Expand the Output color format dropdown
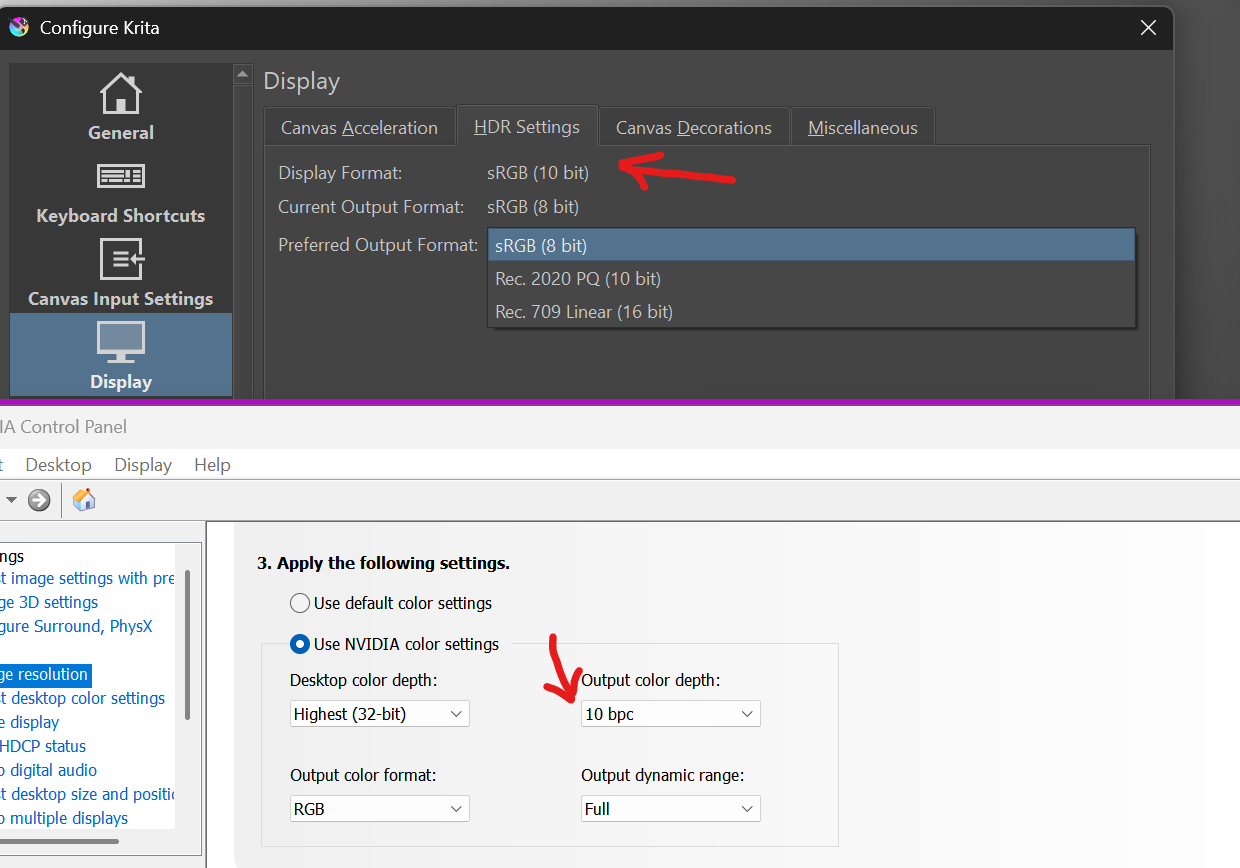 click(379, 809)
